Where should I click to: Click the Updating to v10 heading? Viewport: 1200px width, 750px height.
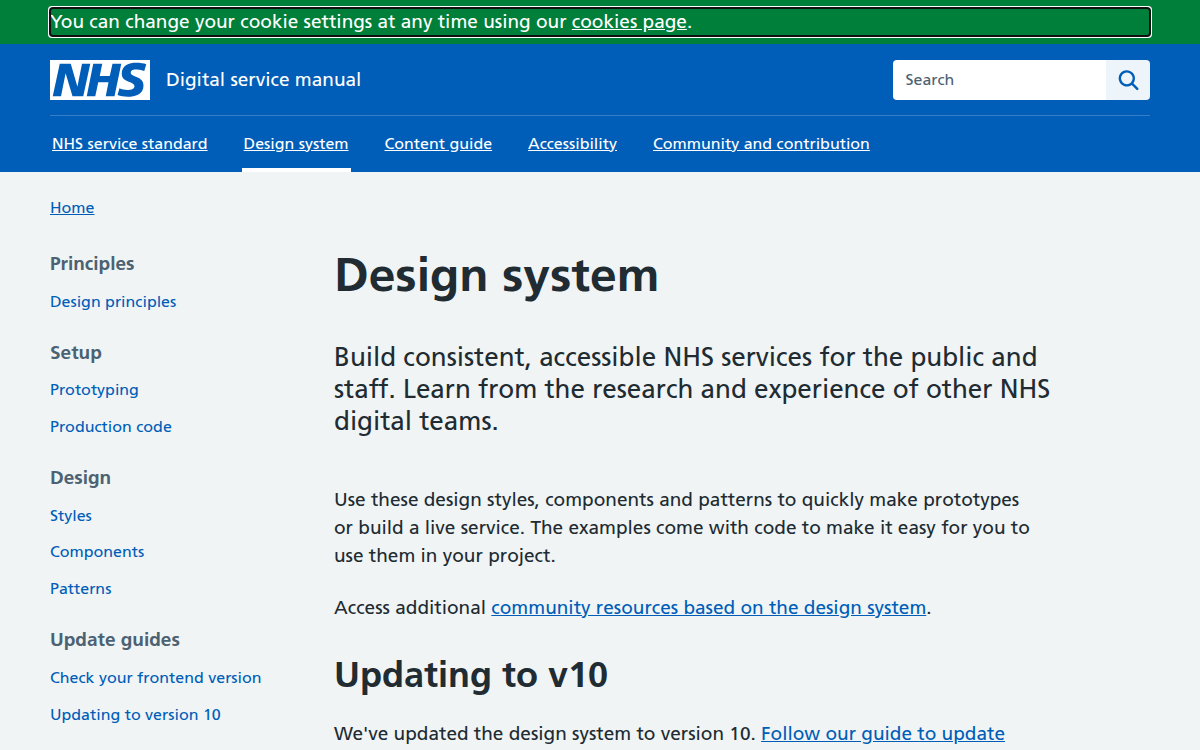coord(471,675)
